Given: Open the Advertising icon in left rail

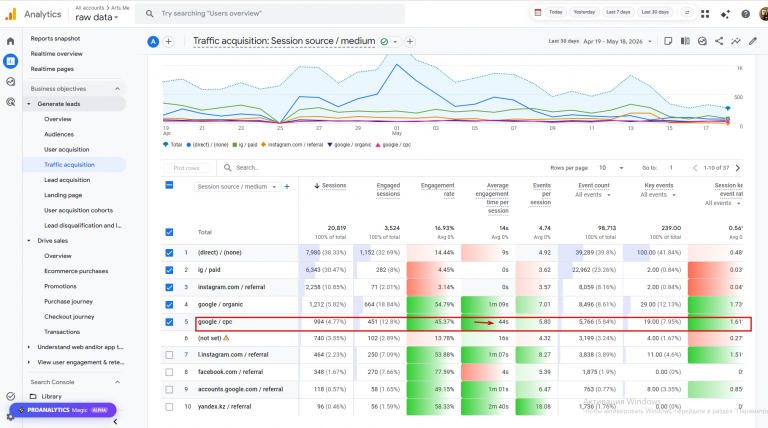Looking at the screenshot, I should (x=10, y=102).
